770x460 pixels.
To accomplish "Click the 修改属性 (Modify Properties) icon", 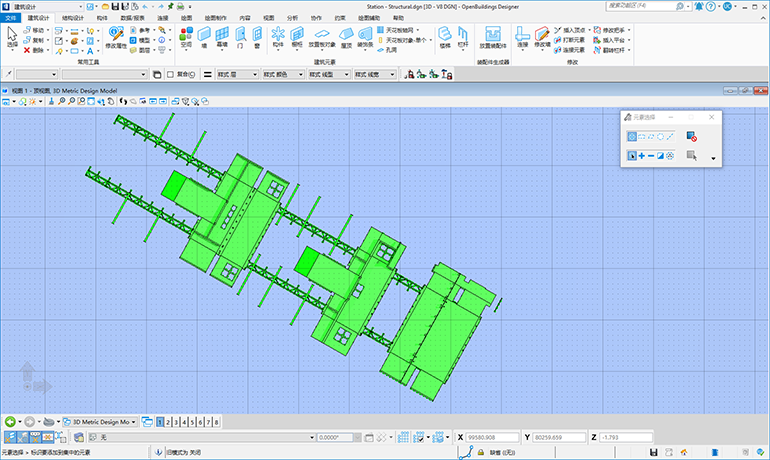I will (x=115, y=35).
